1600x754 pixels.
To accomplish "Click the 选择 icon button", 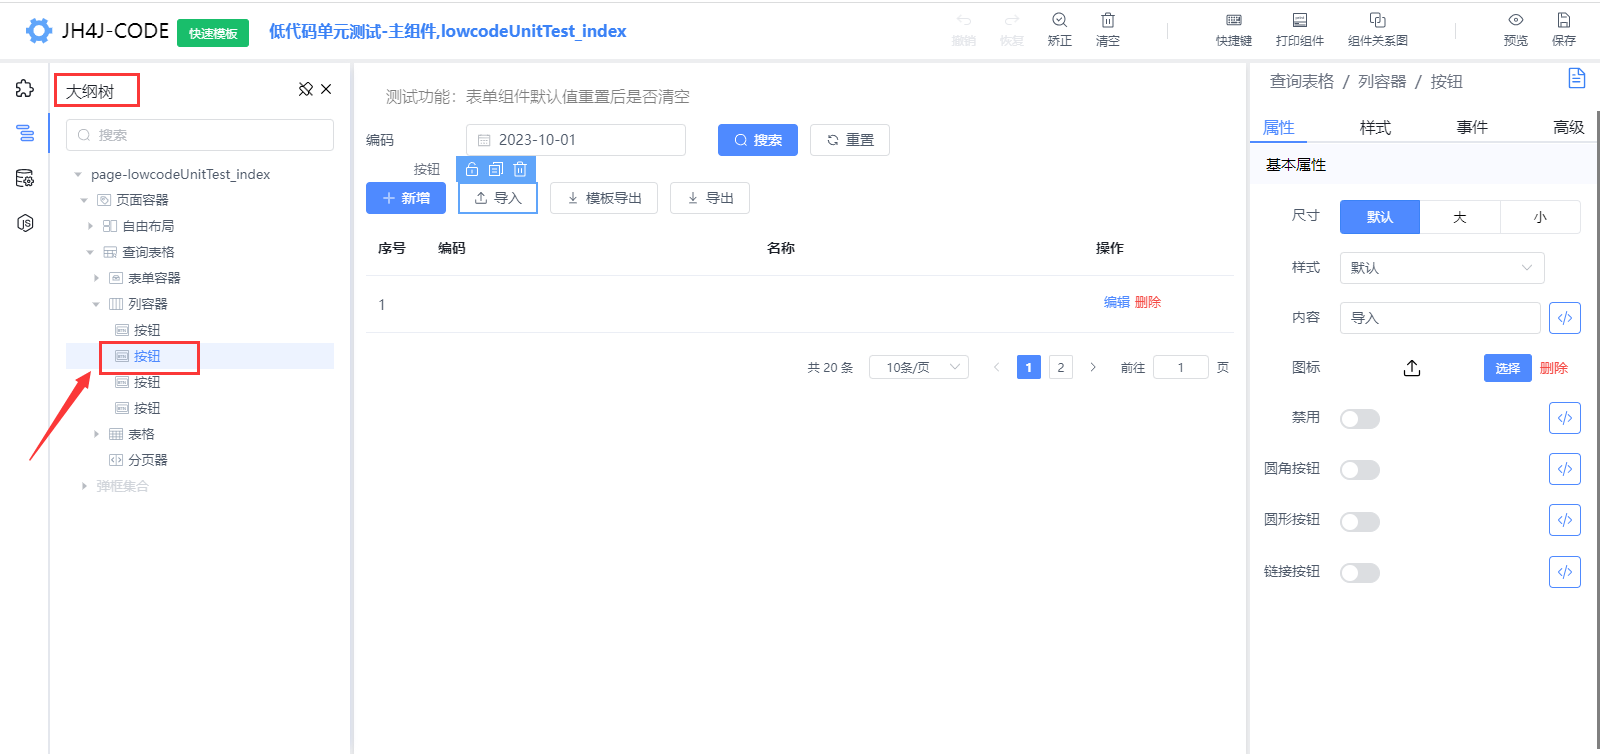I will pyautogui.click(x=1508, y=368).
